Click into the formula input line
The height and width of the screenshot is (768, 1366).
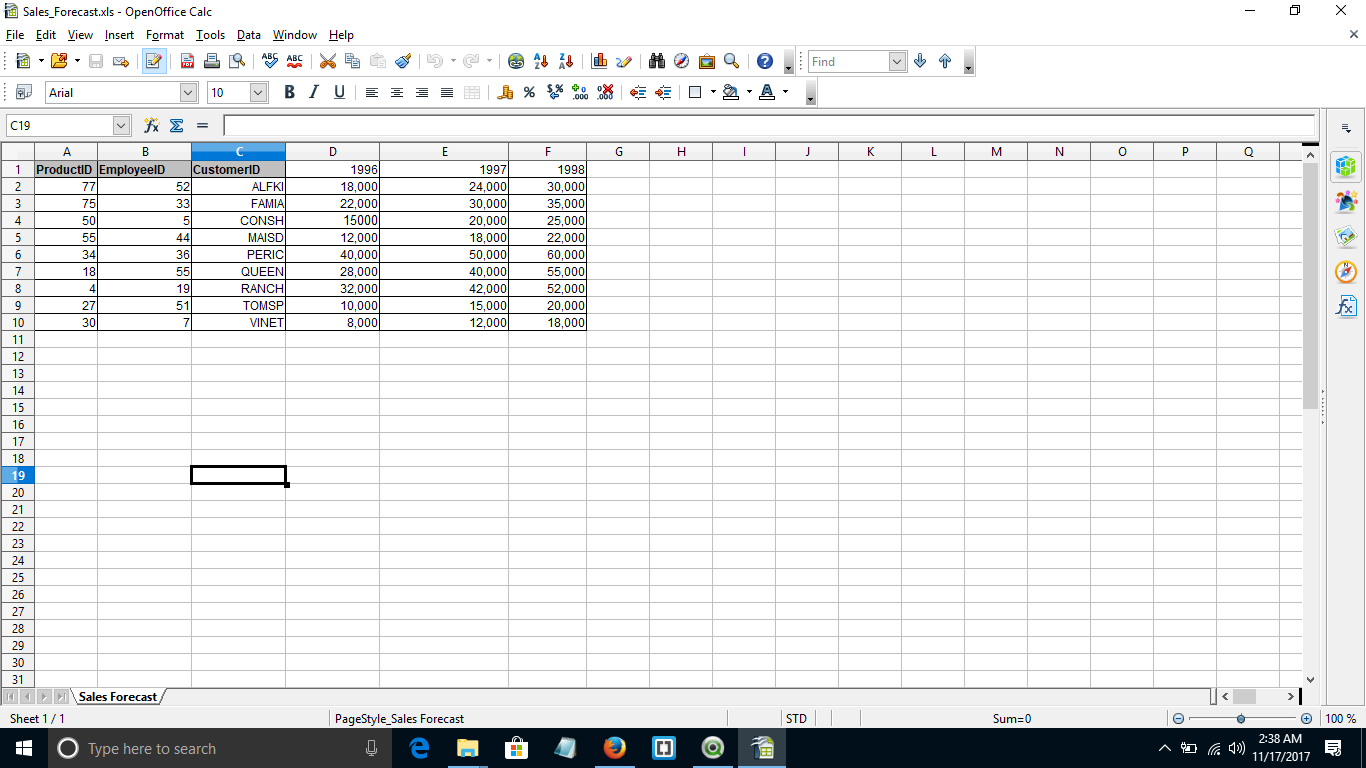point(769,126)
